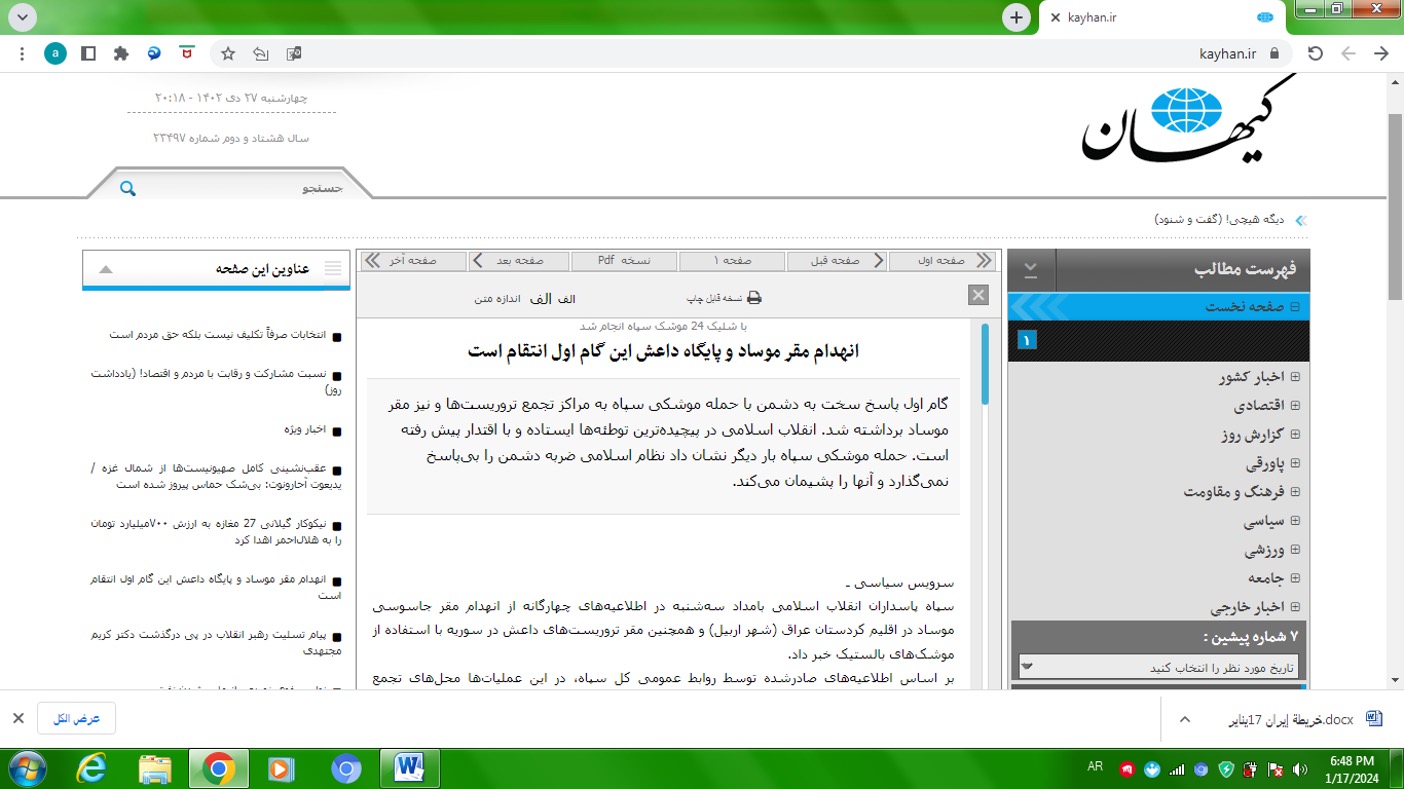Expand the اخبار کشور tree section
This screenshot has height=789, width=1404.
click(1295, 377)
